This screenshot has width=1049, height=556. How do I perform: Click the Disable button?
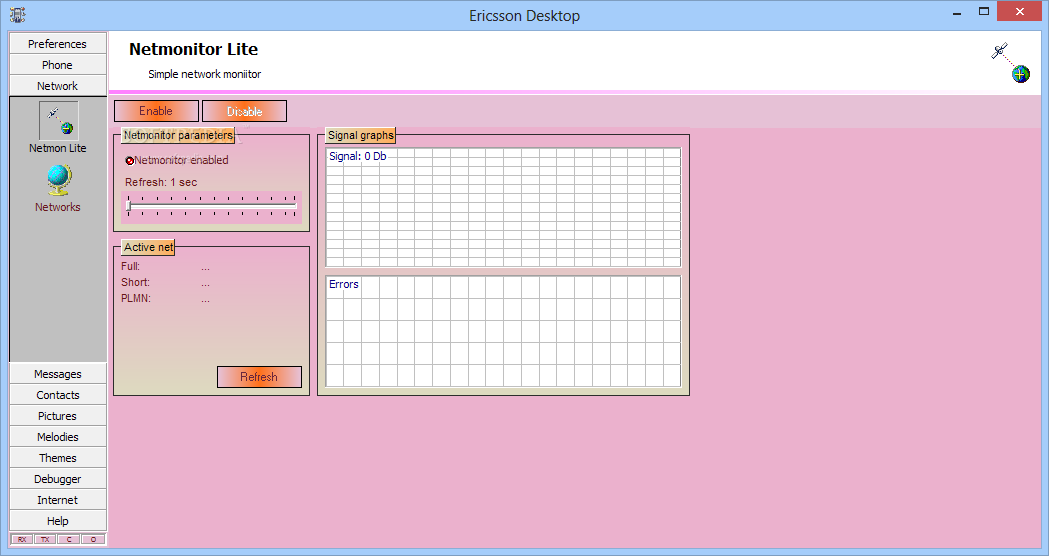(244, 111)
